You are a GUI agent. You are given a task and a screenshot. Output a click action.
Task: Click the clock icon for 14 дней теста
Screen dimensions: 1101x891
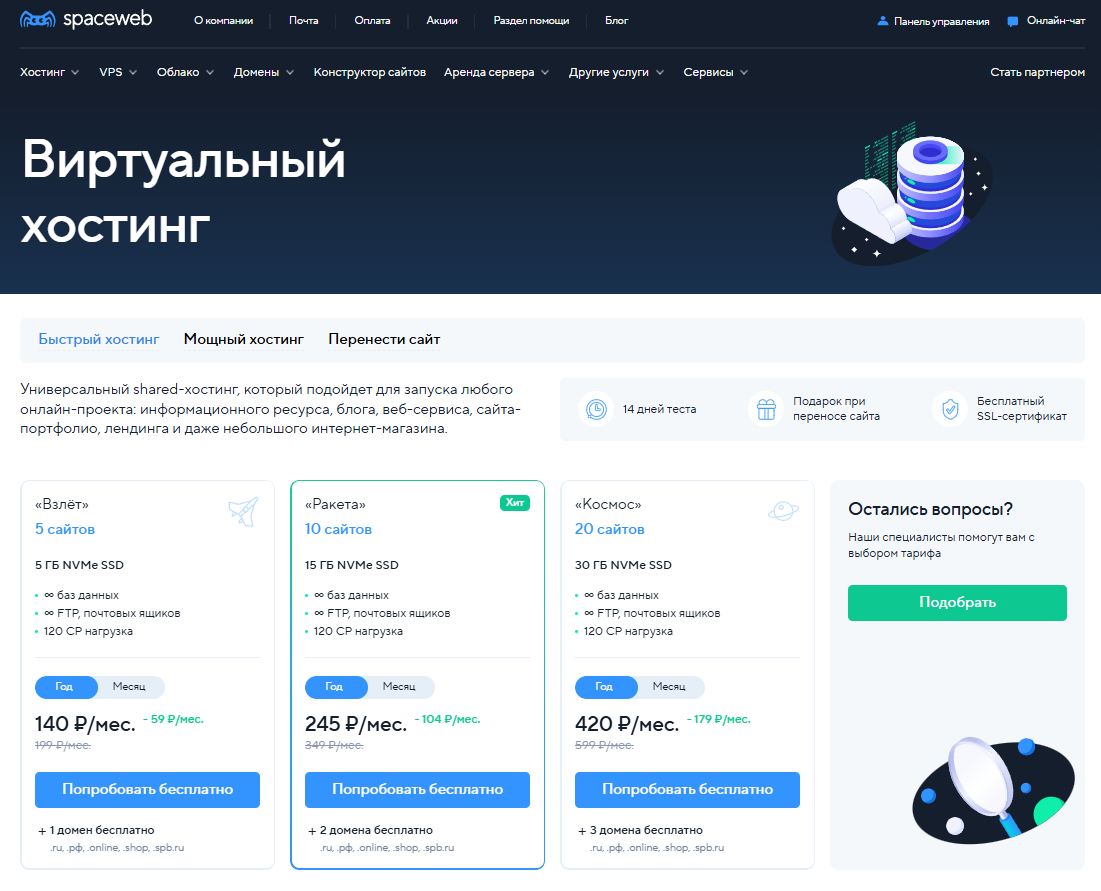coord(596,409)
